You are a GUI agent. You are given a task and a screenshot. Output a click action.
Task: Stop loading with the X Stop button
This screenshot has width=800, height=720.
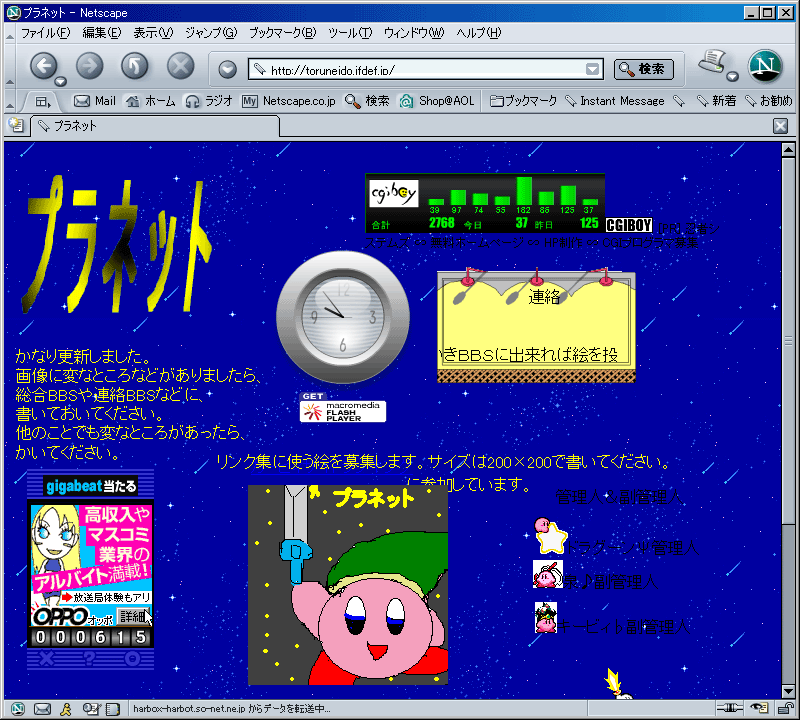pyautogui.click(x=181, y=66)
